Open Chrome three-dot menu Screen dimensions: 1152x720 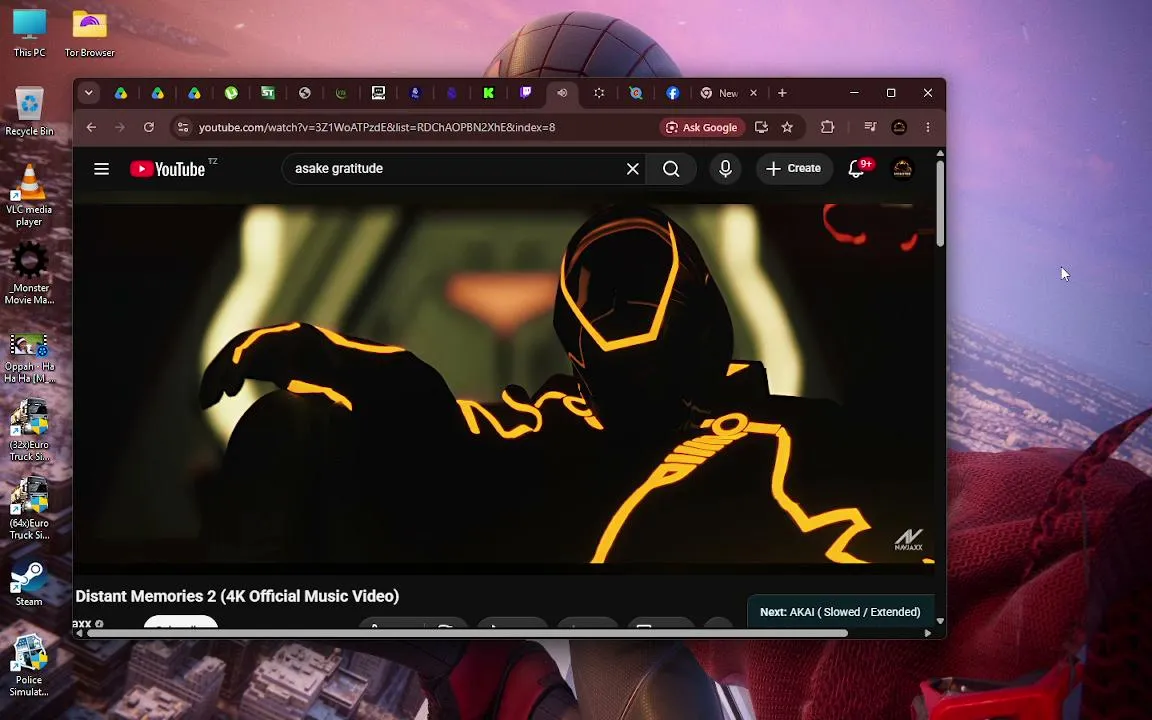928,127
